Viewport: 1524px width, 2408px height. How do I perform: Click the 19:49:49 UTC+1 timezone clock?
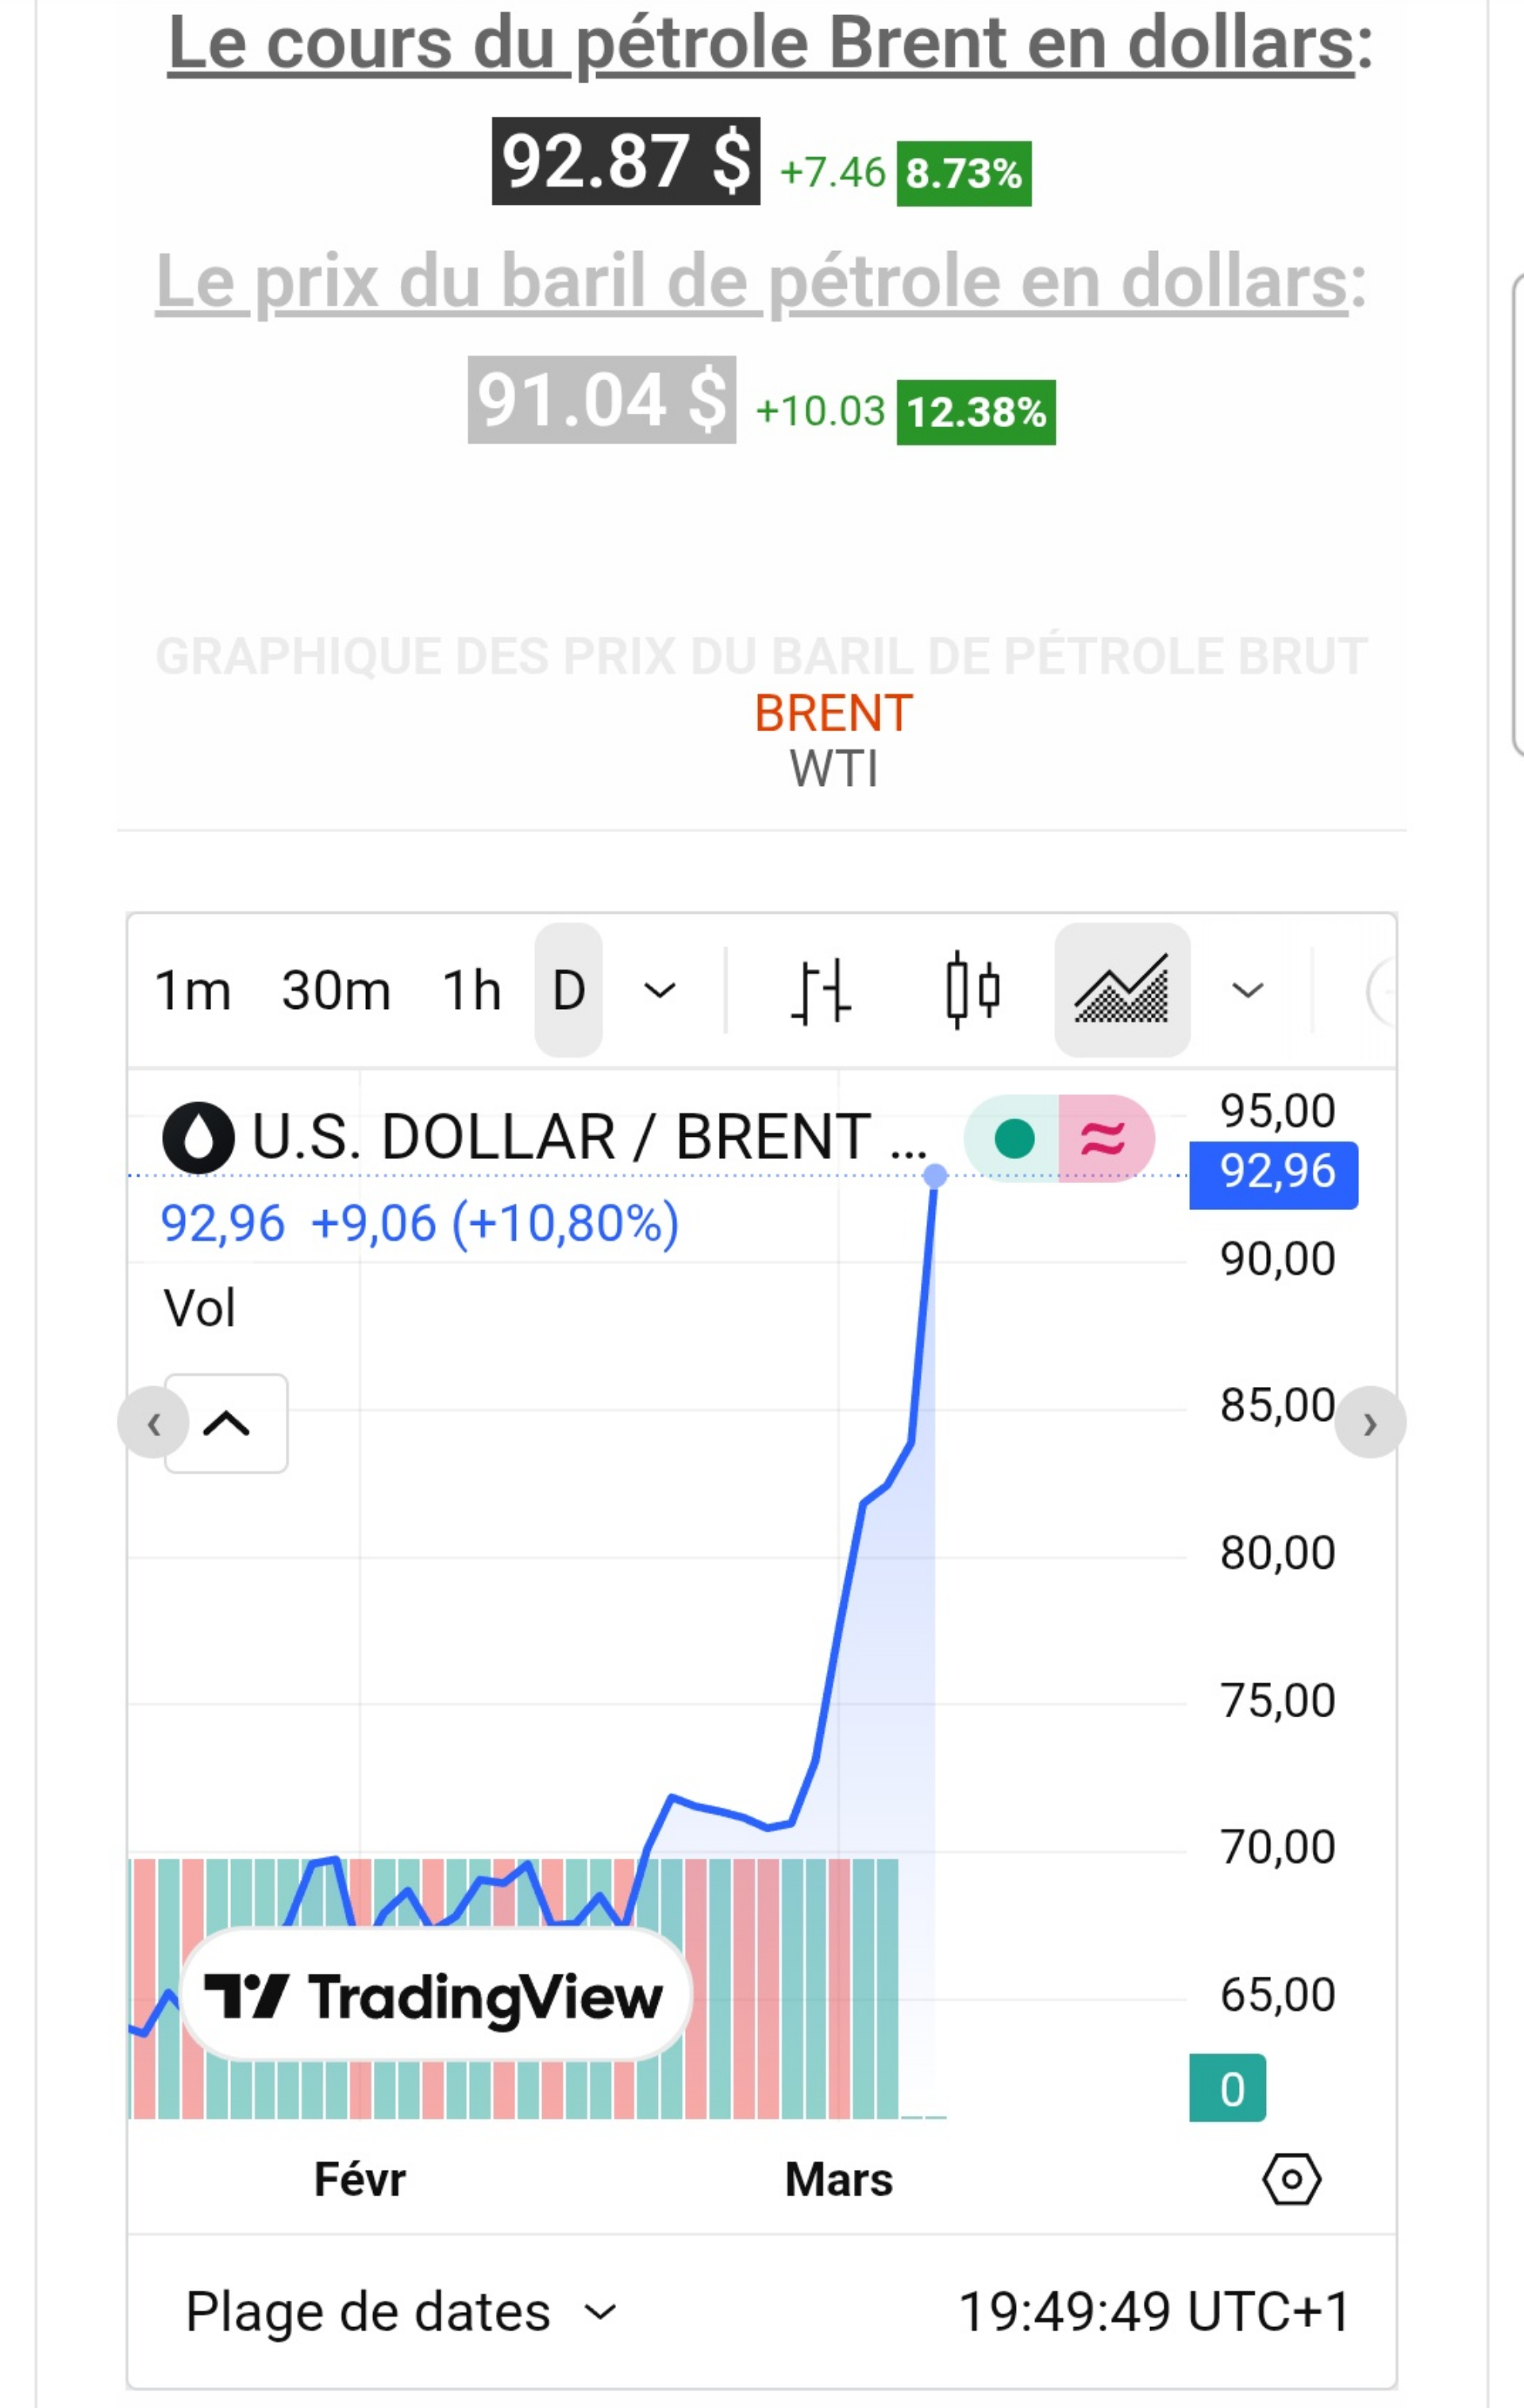click(1154, 2312)
